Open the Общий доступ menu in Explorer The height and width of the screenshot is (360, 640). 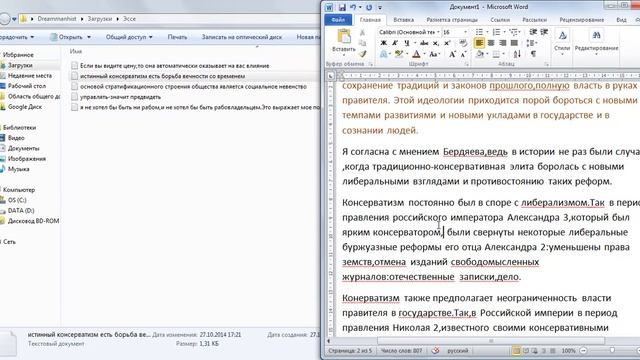pos(129,37)
